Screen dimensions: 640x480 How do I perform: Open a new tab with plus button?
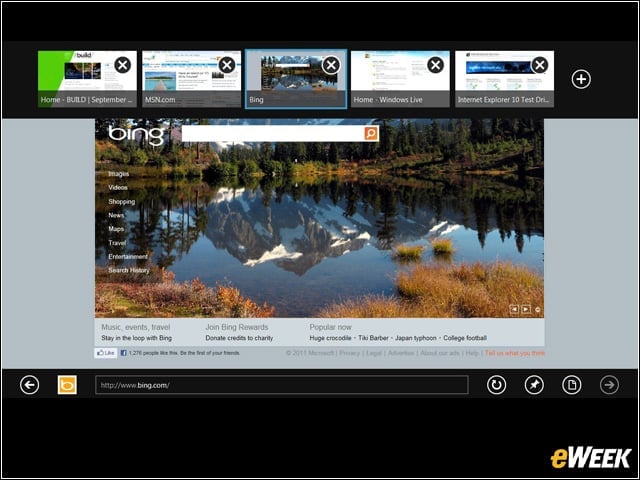pyautogui.click(x=581, y=79)
